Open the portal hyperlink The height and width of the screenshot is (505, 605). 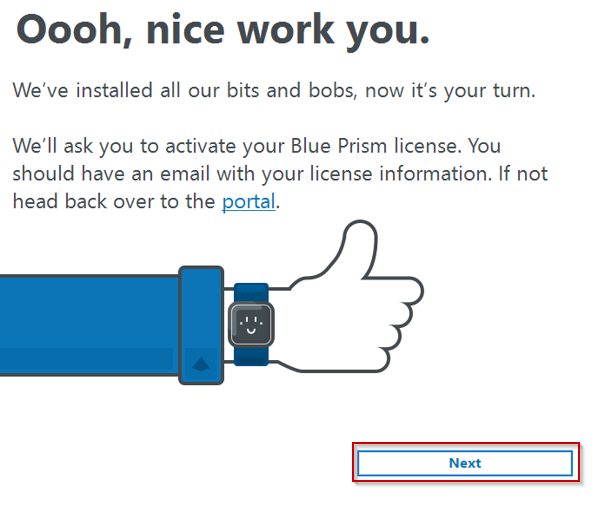248,202
